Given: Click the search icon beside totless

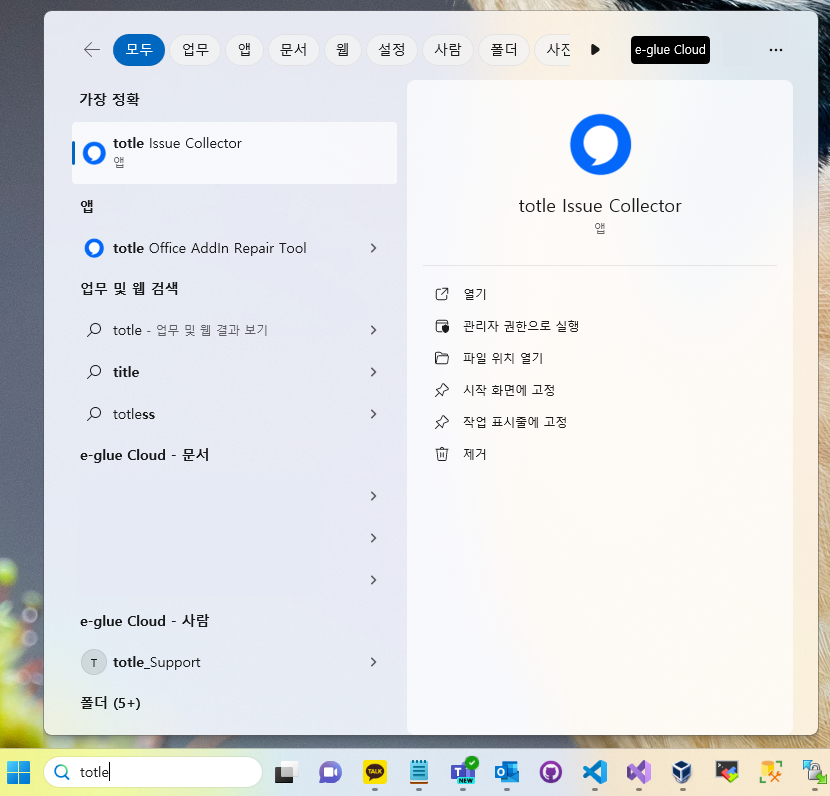Looking at the screenshot, I should pyautogui.click(x=94, y=414).
